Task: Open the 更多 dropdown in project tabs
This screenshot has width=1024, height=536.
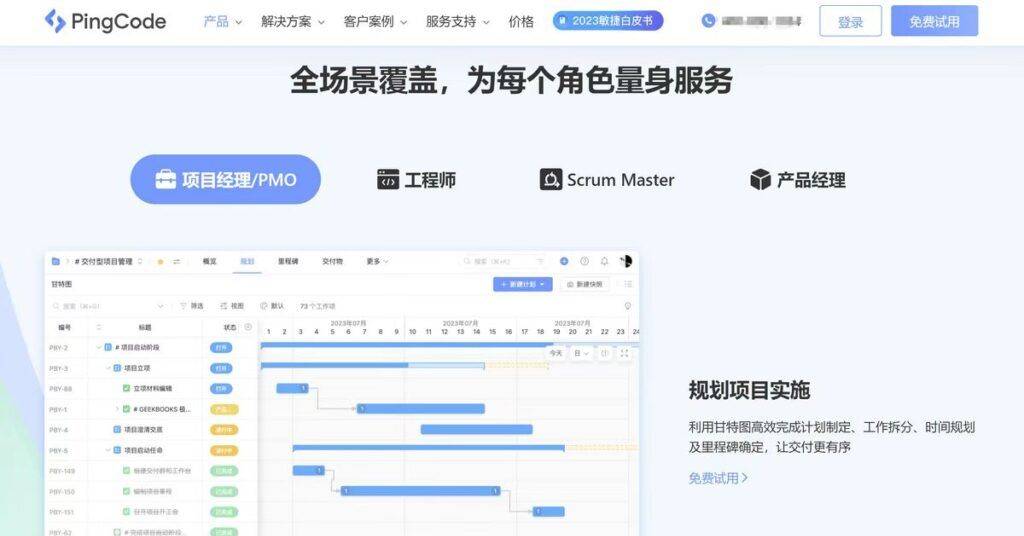Action: [377, 261]
